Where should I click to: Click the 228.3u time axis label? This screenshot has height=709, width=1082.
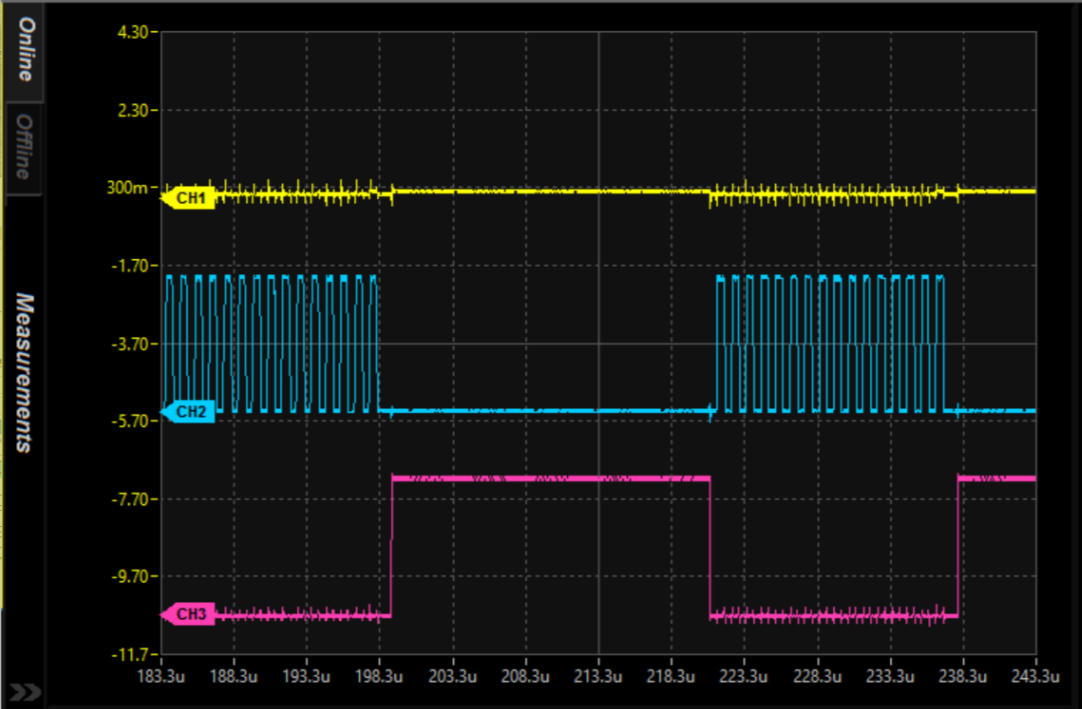coord(817,676)
